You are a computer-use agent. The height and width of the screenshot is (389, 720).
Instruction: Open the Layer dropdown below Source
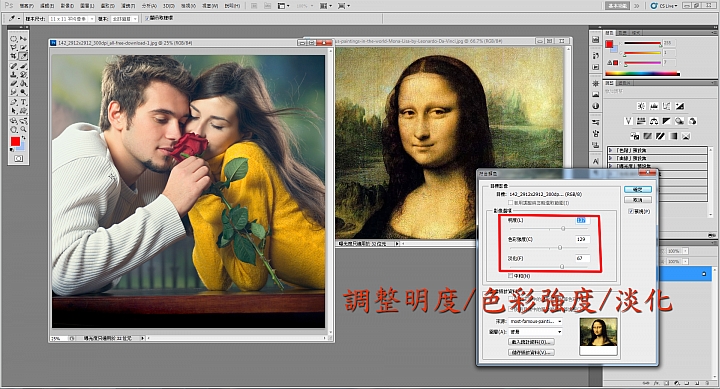tap(535, 332)
